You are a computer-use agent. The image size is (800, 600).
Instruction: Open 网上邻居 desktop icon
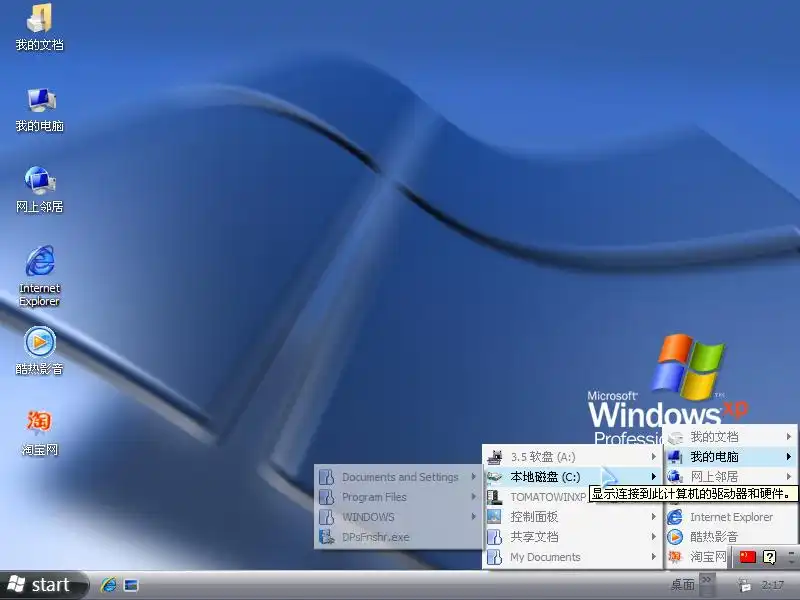(x=39, y=190)
